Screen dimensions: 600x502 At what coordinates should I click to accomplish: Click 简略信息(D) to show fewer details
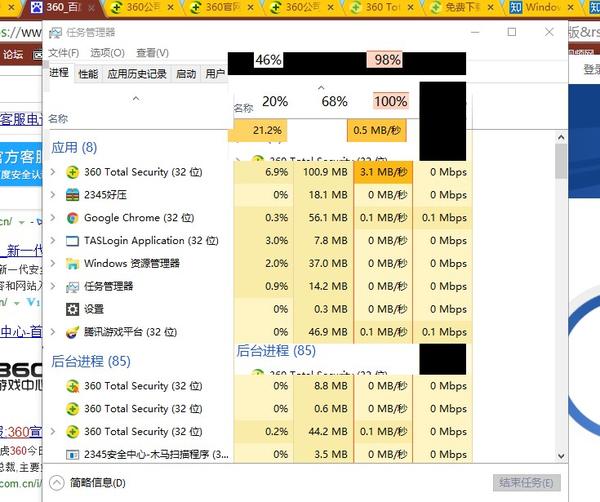click(x=98, y=483)
